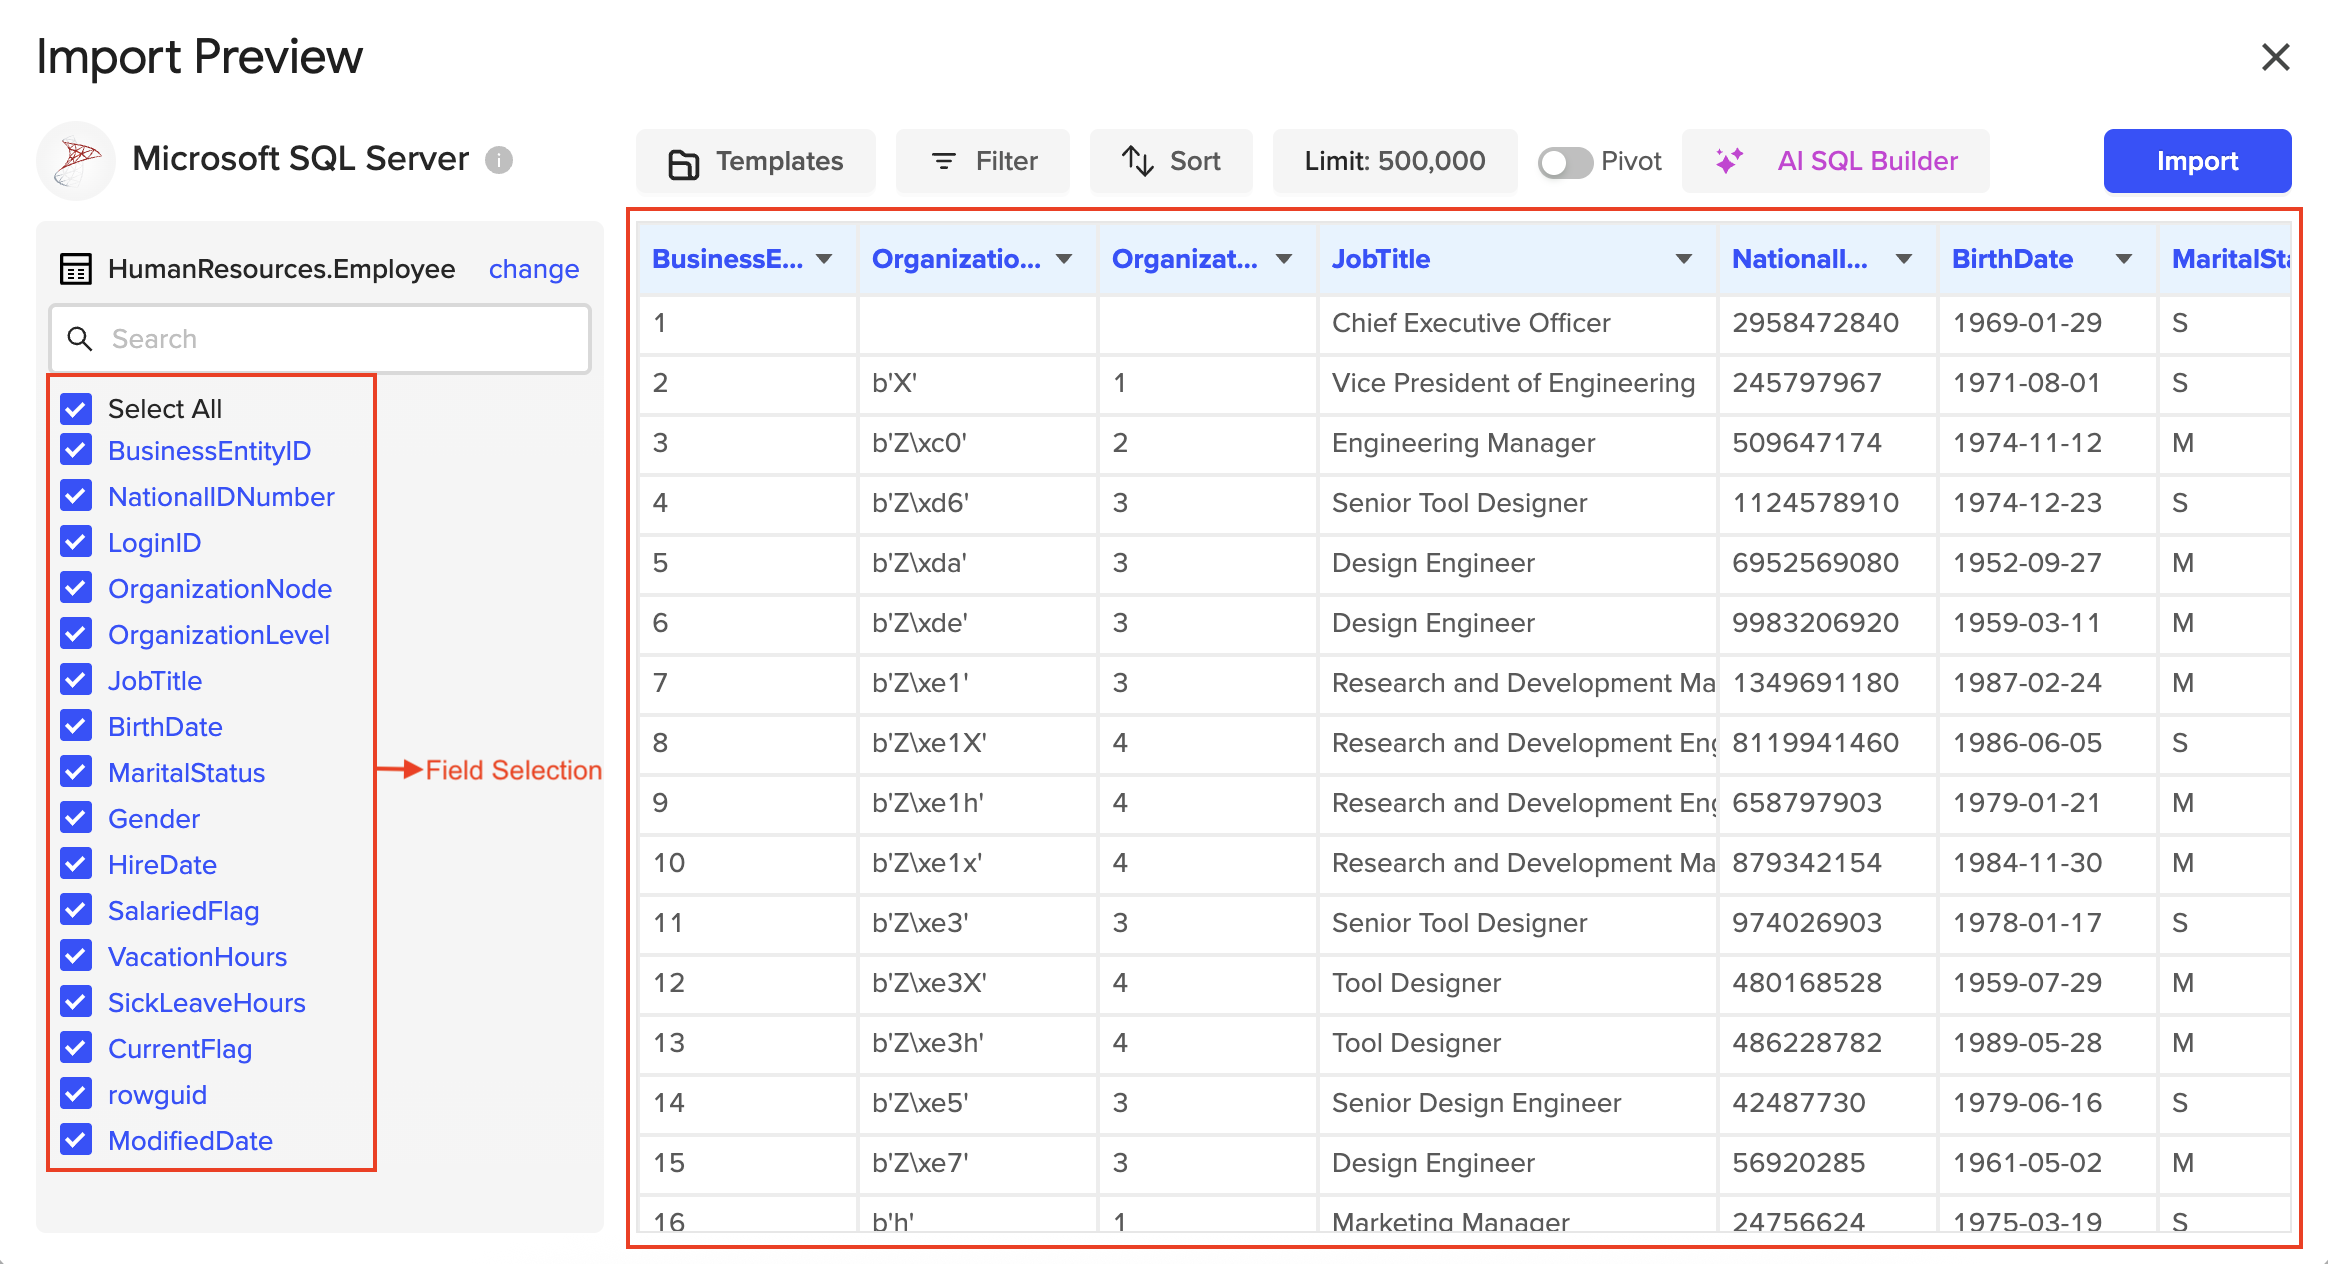
Task: Click the change link to pick another table
Action: pyautogui.click(x=534, y=268)
